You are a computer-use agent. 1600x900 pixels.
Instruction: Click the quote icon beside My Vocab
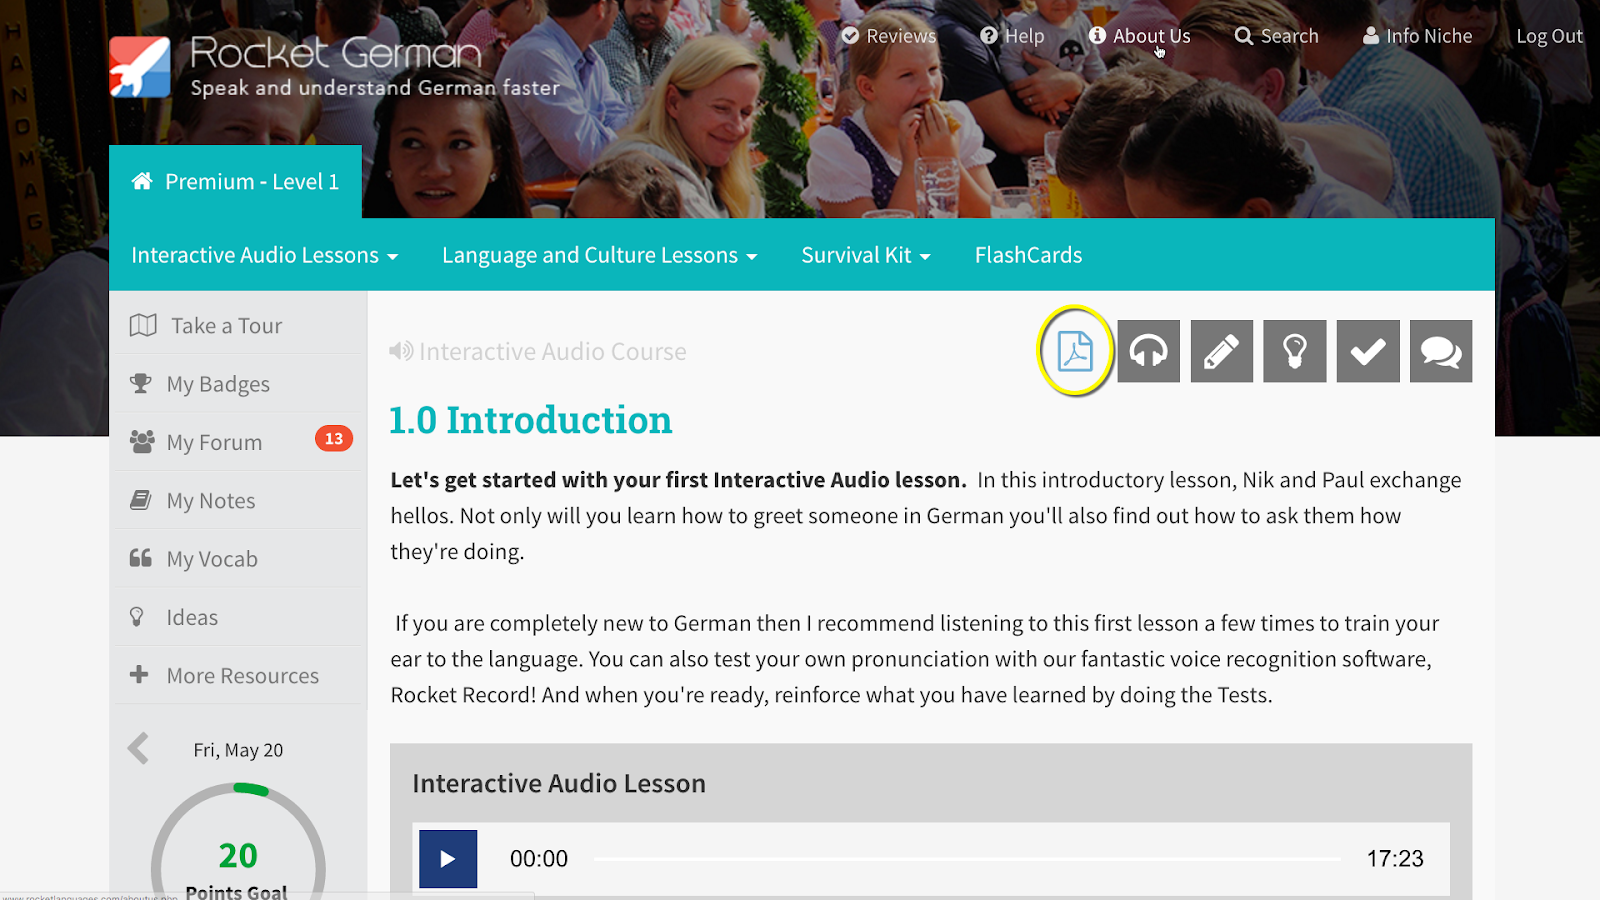(x=141, y=558)
